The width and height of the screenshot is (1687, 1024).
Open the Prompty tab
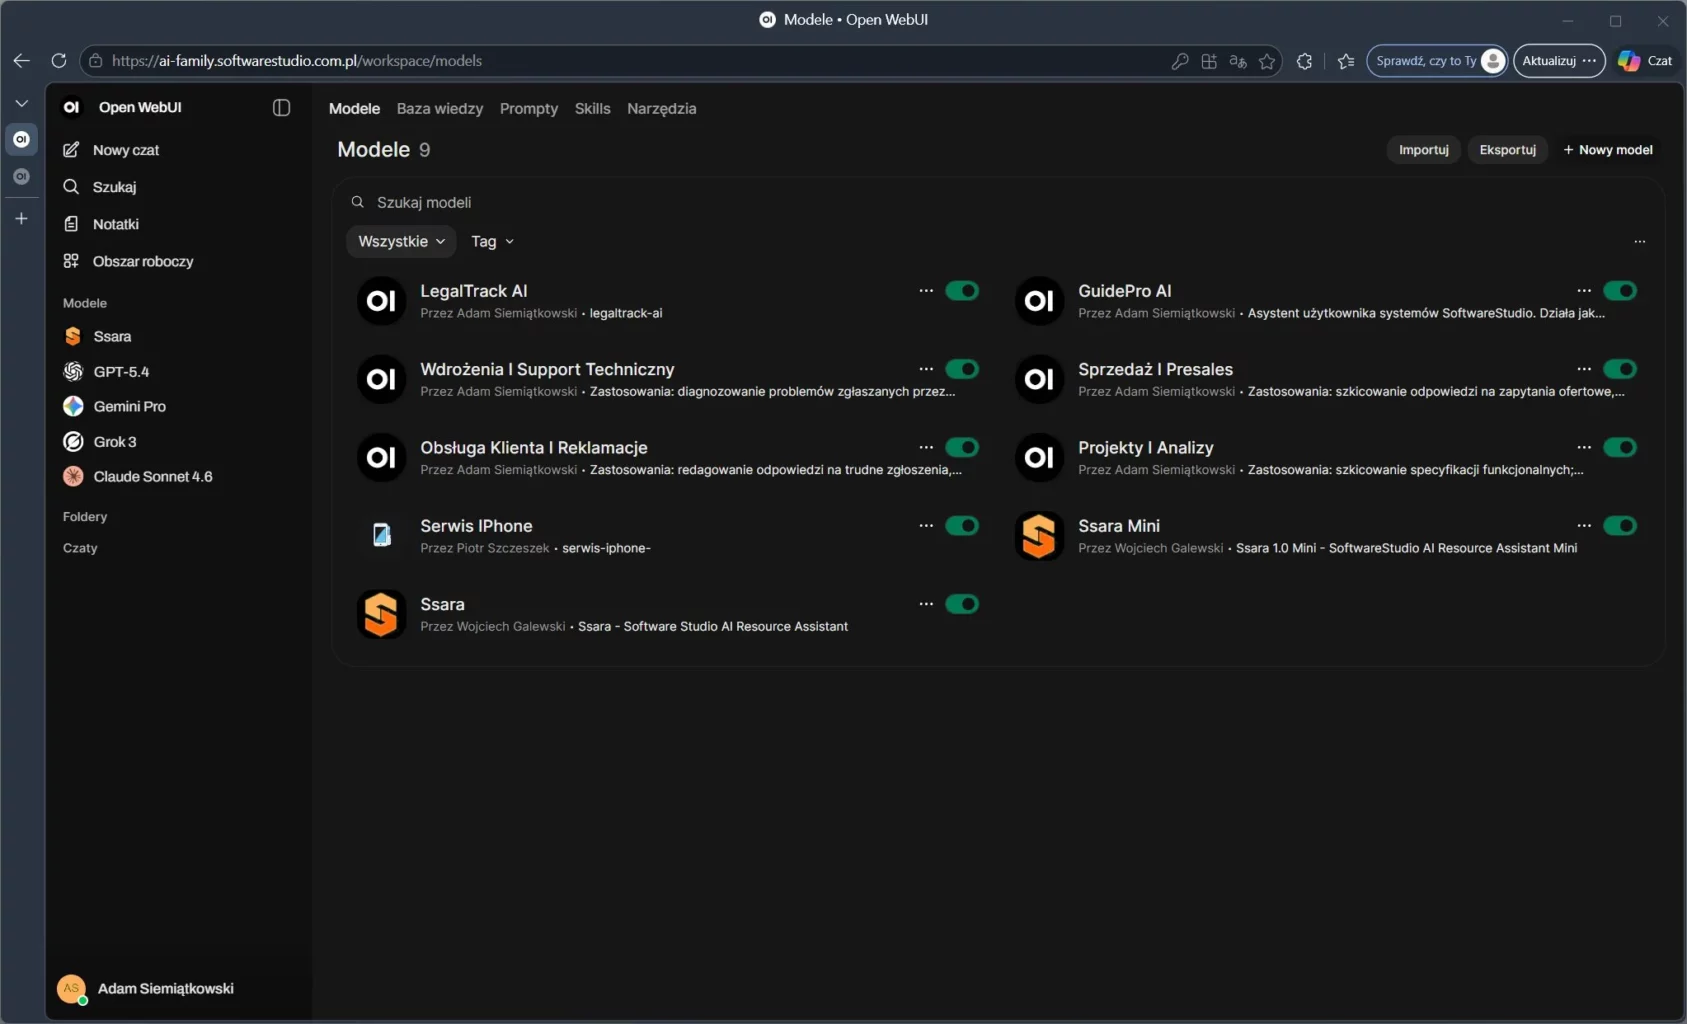529,108
